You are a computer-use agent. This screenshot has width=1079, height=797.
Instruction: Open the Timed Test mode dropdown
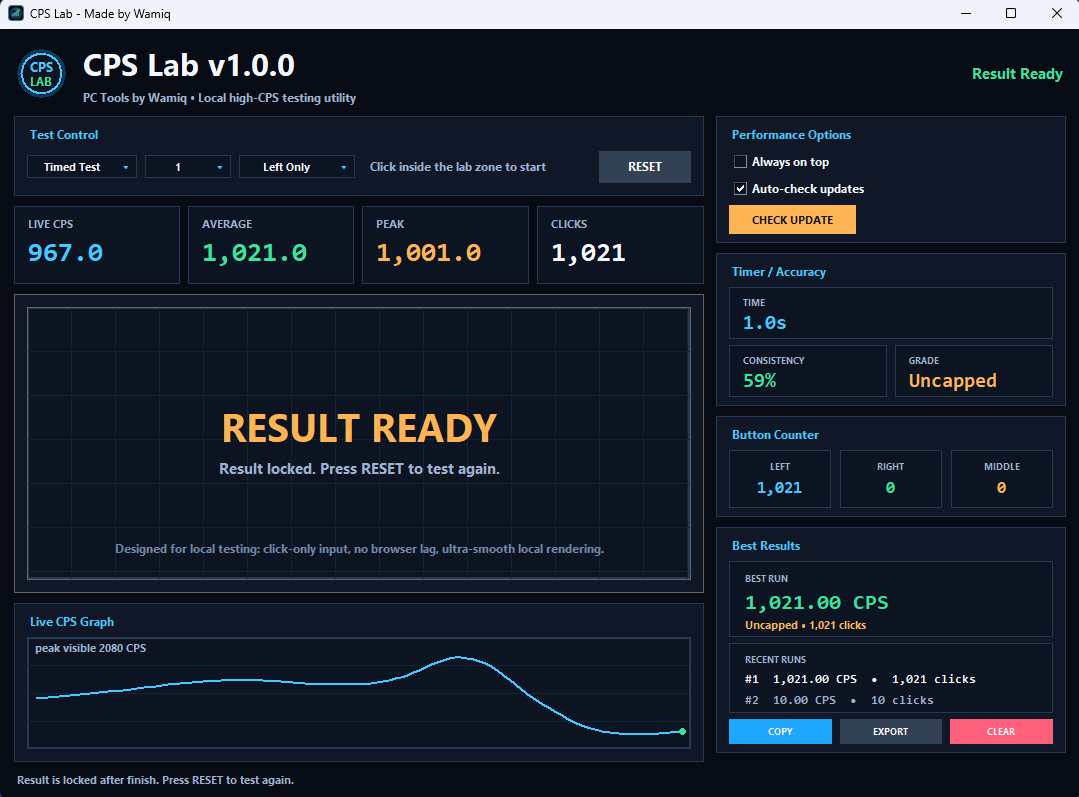tap(82, 167)
